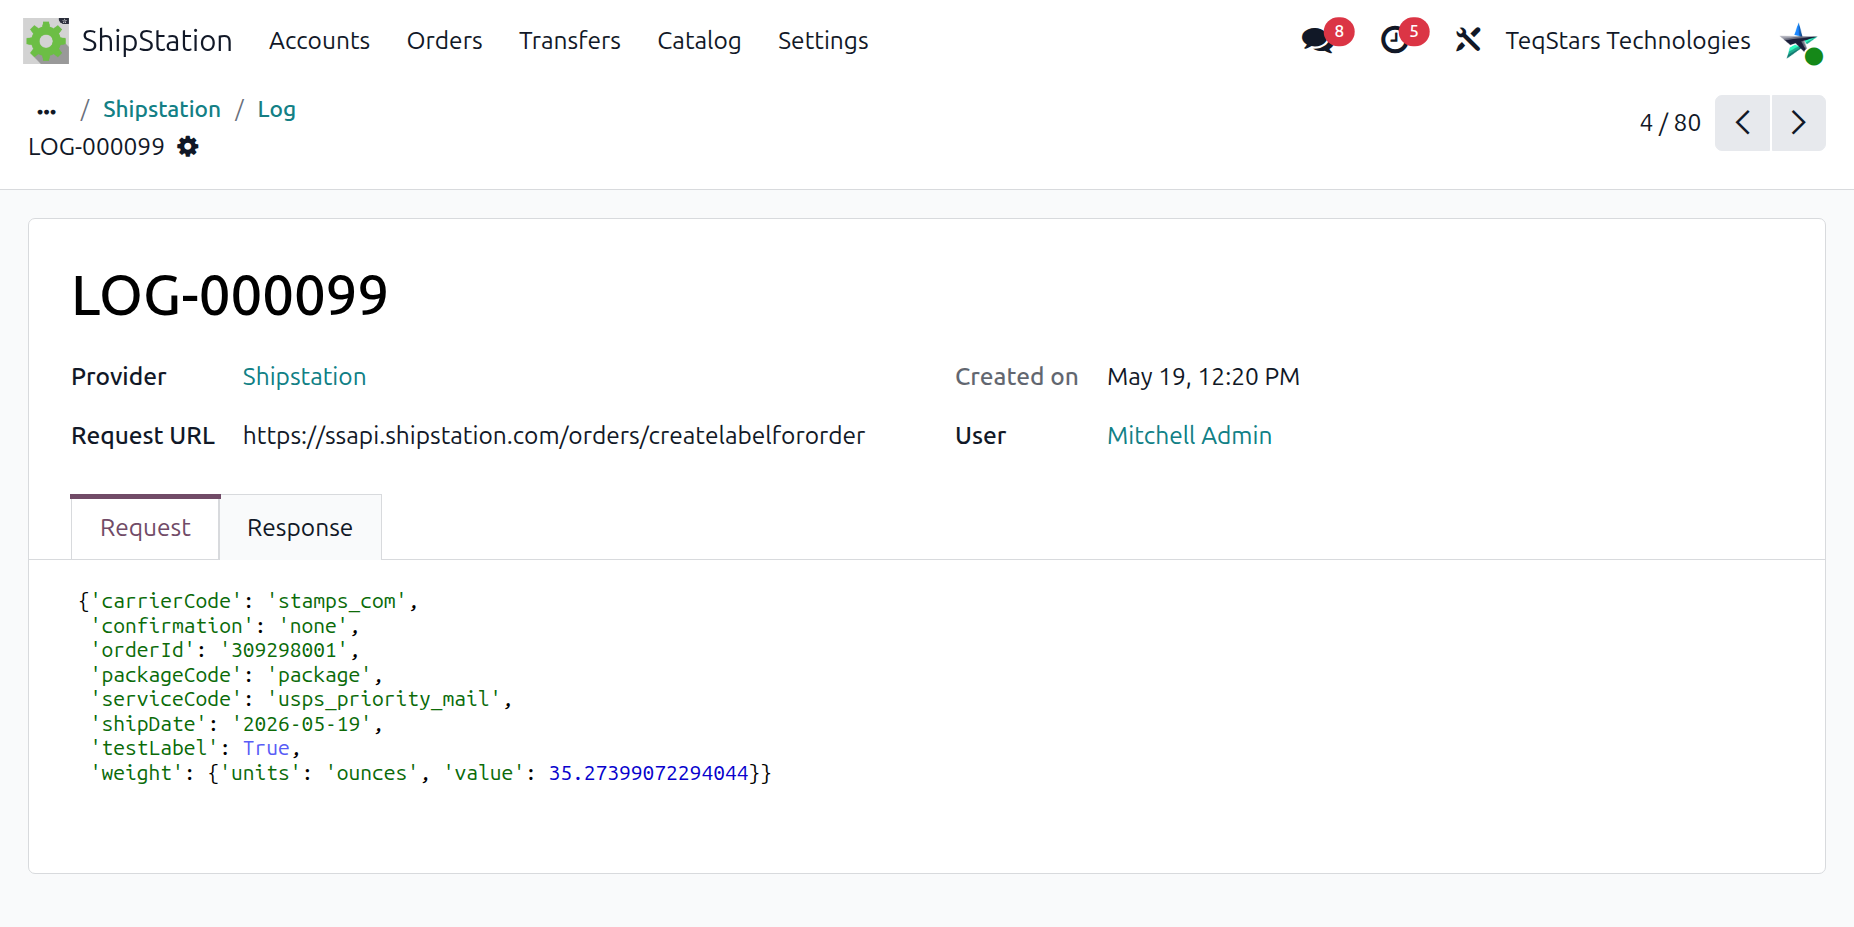This screenshot has height=927, width=1854.
Task: Click the Request URL field label
Action: click(x=143, y=436)
